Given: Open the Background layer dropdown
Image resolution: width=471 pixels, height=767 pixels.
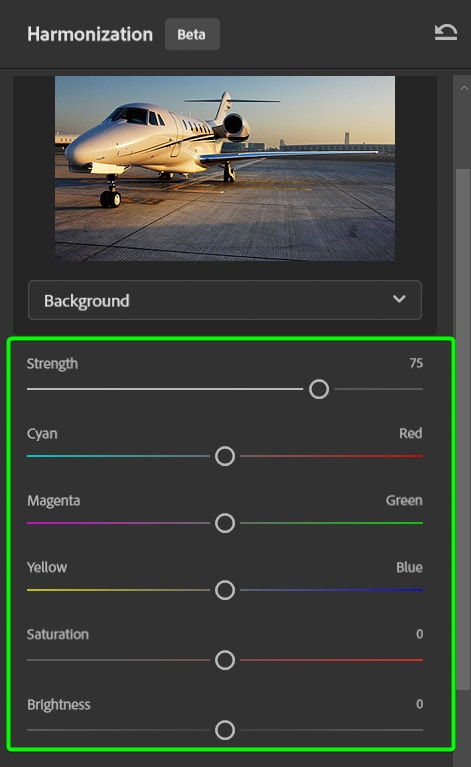Looking at the screenshot, I should coord(224,300).
